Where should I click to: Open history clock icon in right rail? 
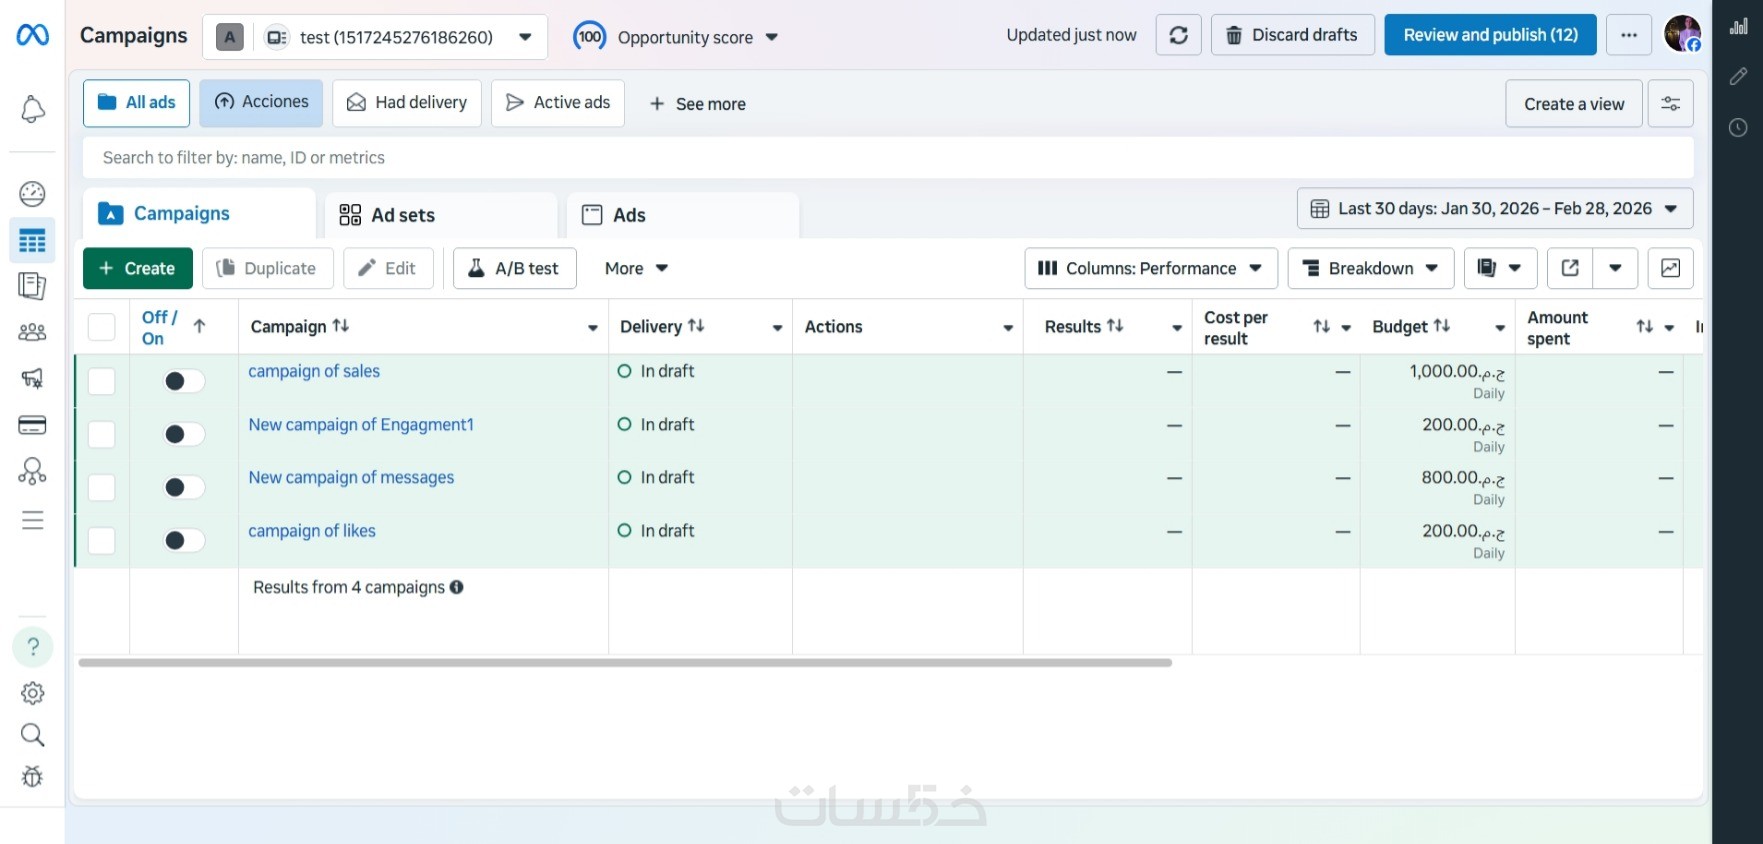1739,128
